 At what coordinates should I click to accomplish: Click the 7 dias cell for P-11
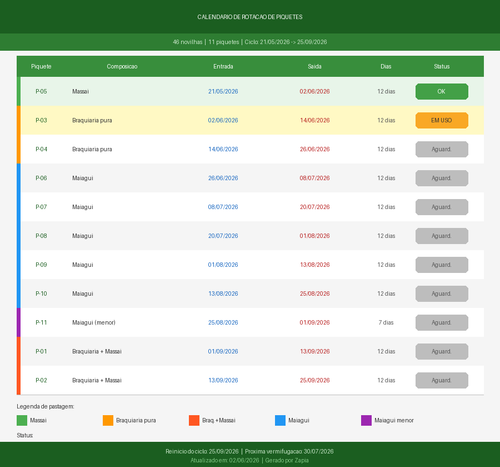pyautogui.click(x=386, y=322)
